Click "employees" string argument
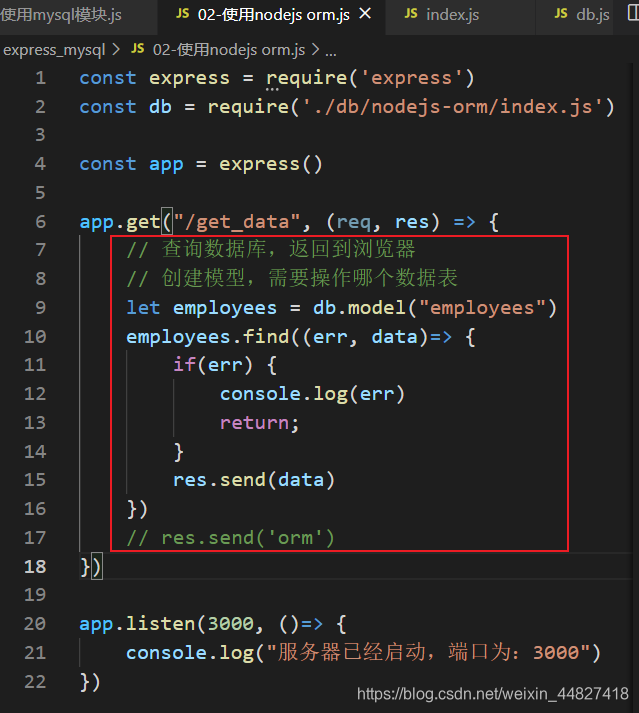This screenshot has height=713, width=639. point(483,308)
